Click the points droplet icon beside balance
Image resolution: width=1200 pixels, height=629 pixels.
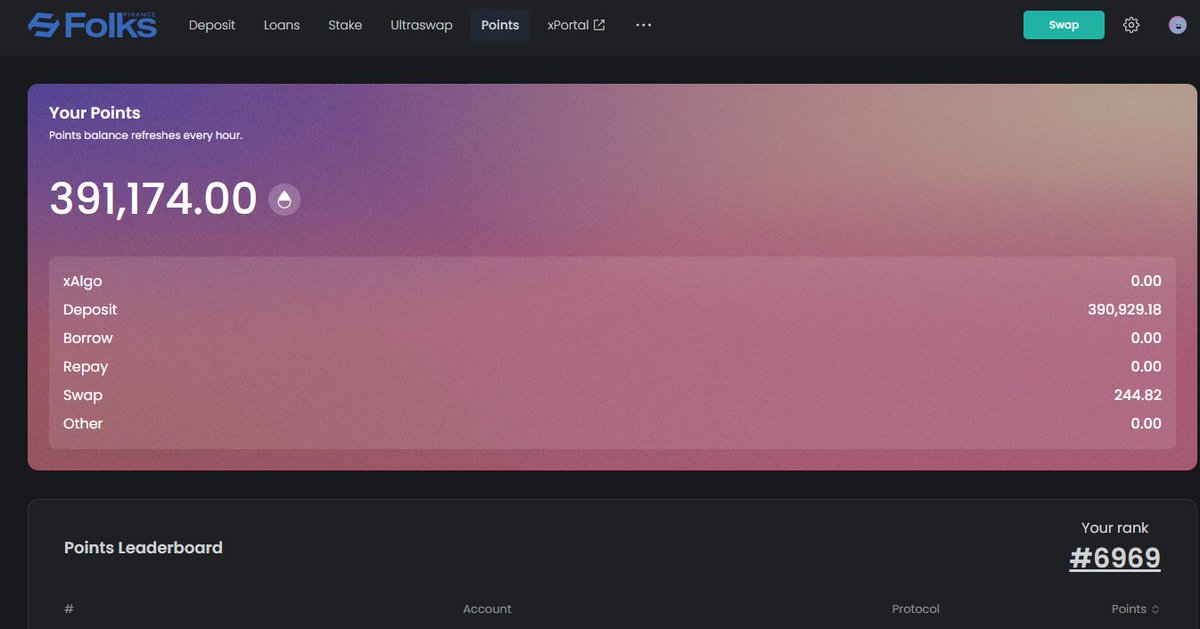pos(284,200)
